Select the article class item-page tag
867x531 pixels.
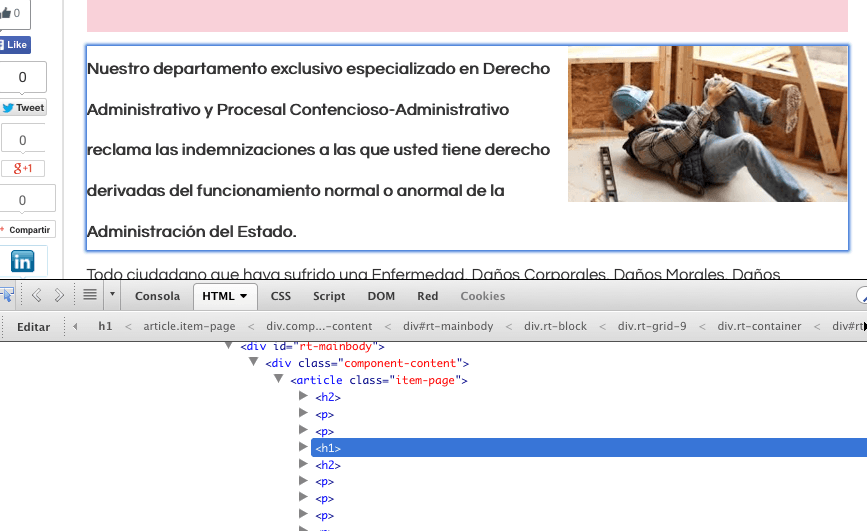tap(379, 381)
